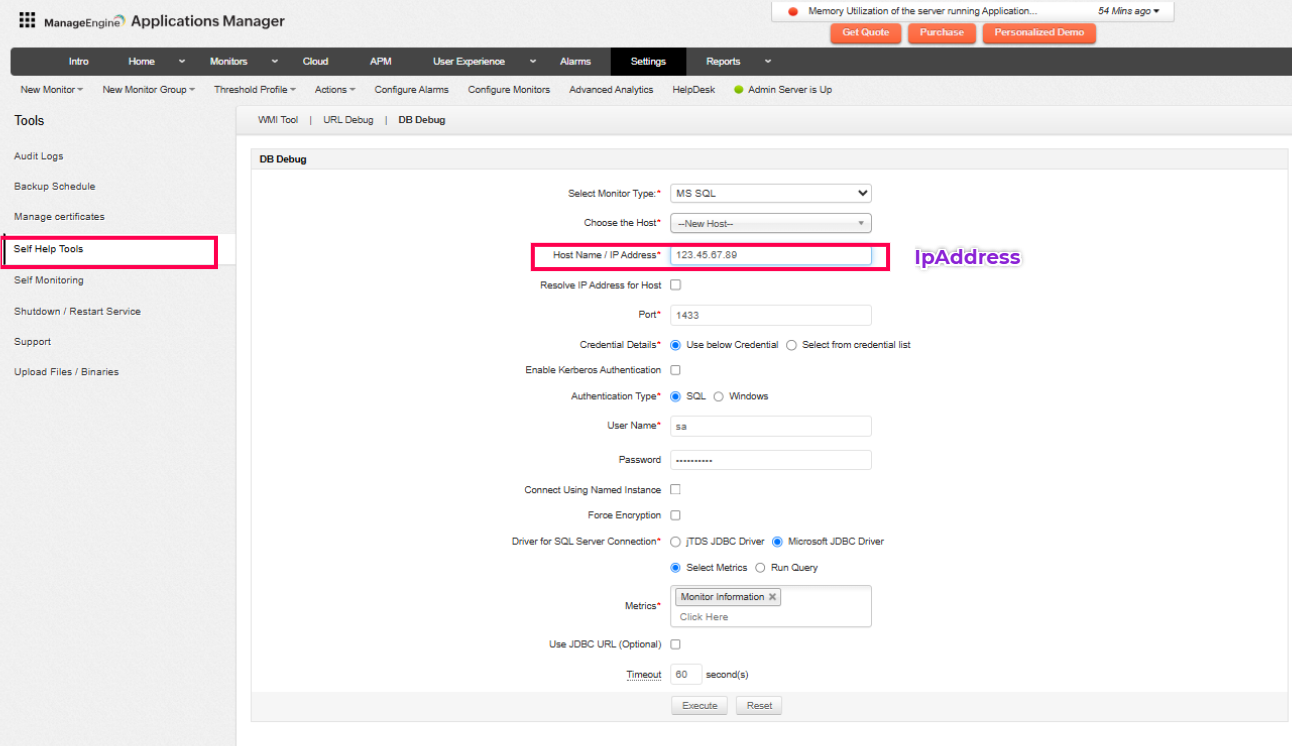Click the Port input field
Viewport: 1292px width, 746px height.
[771, 315]
